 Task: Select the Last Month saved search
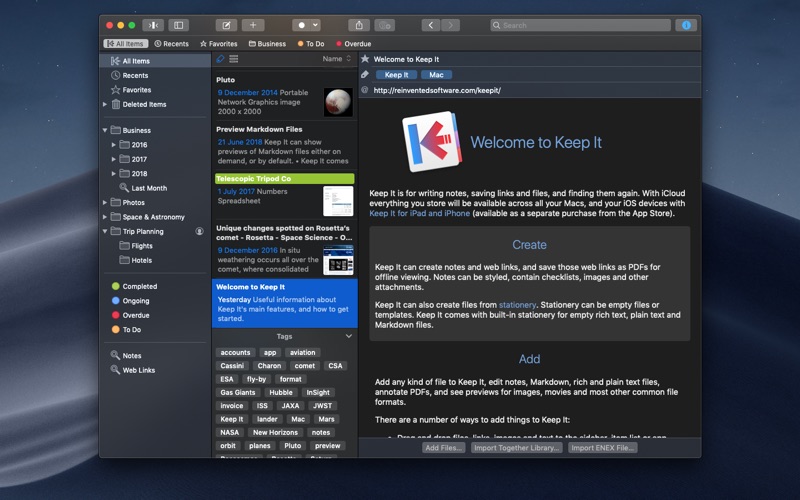(x=148, y=188)
